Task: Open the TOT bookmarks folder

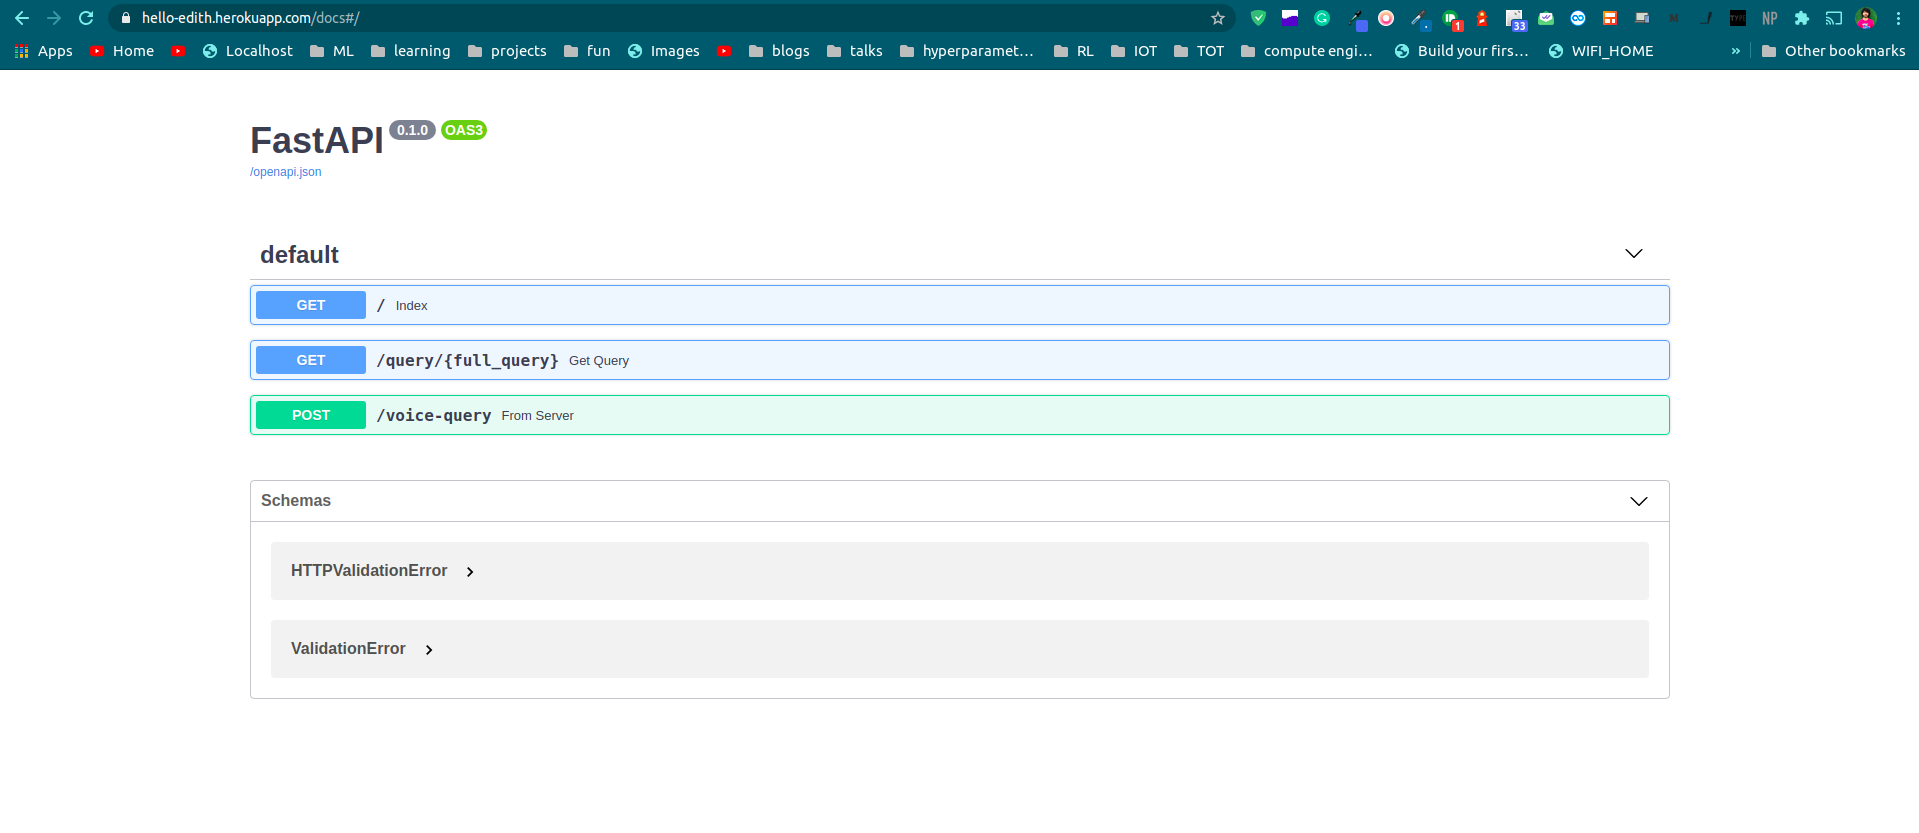Action: coord(1199,51)
